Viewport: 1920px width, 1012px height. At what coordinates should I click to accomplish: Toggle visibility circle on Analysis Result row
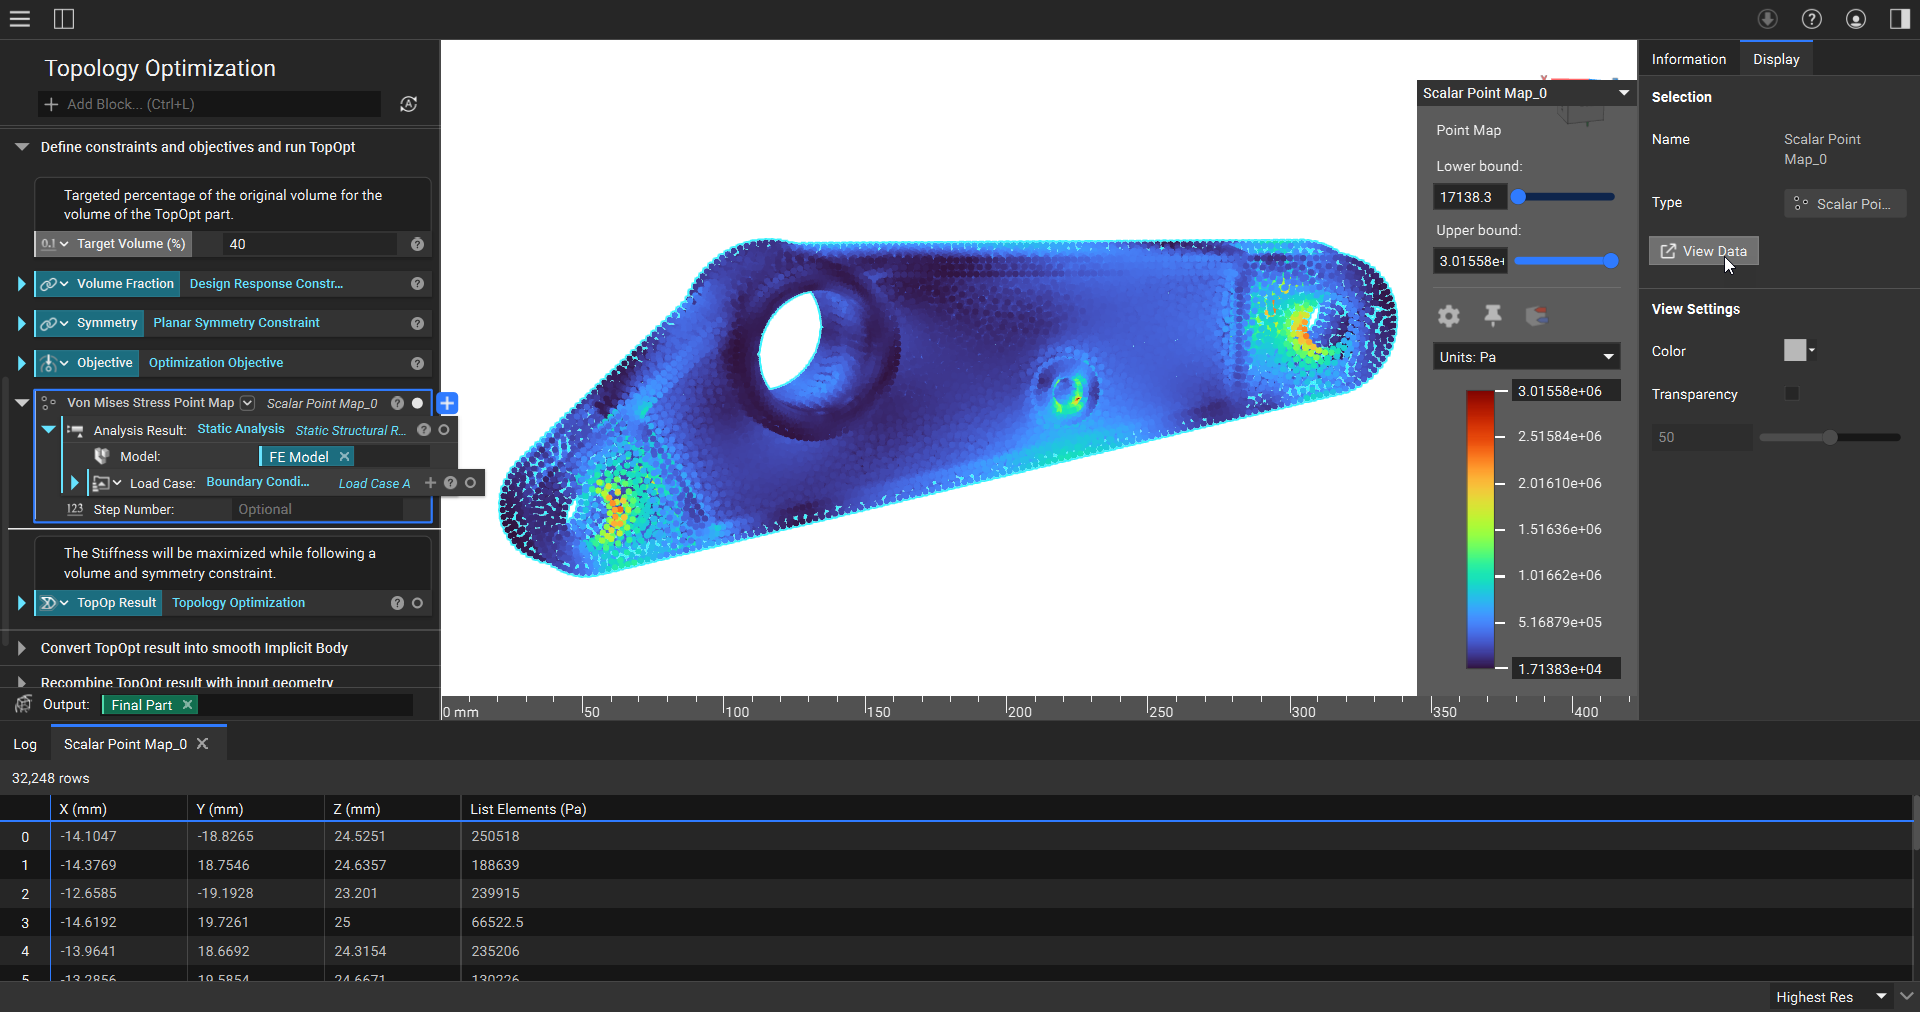[444, 430]
